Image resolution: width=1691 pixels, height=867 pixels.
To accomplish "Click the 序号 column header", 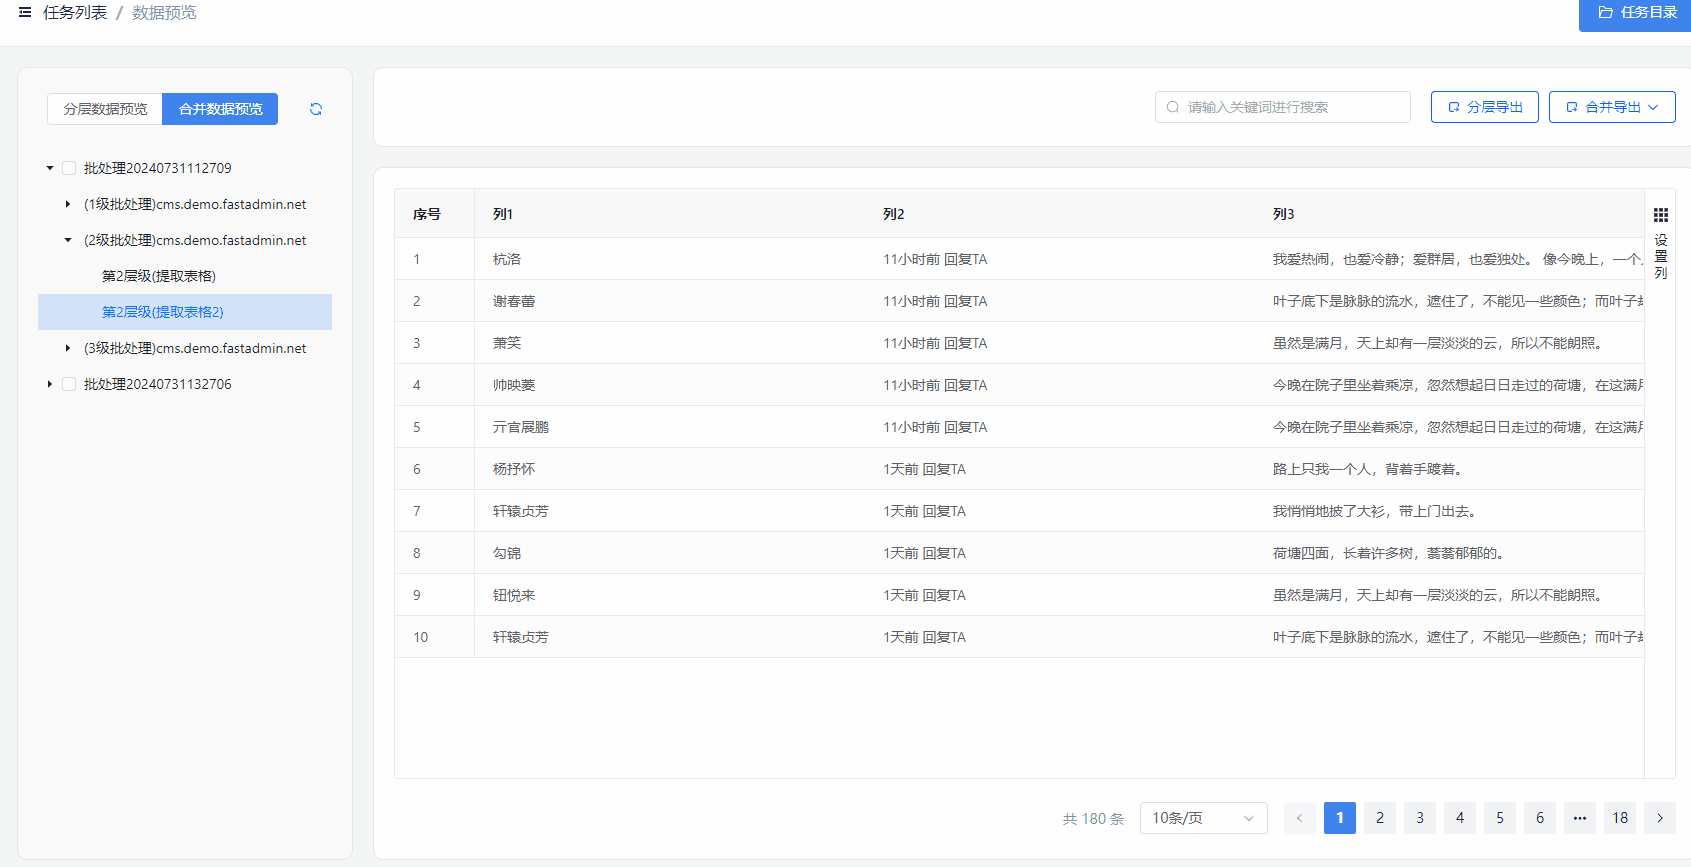I will coord(427,214).
